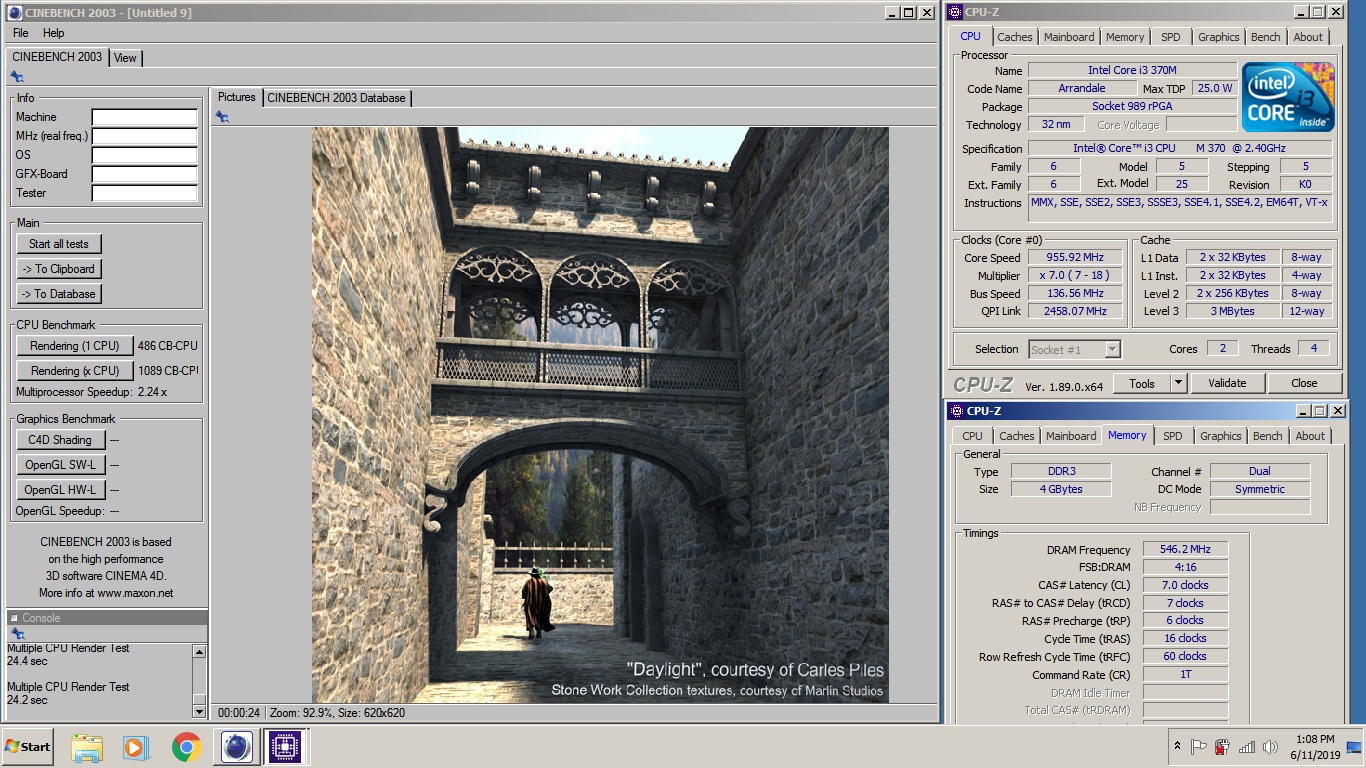This screenshot has width=1366, height=768.
Task: Open the Memory tab in upper CPU-Z window
Action: click(1125, 37)
